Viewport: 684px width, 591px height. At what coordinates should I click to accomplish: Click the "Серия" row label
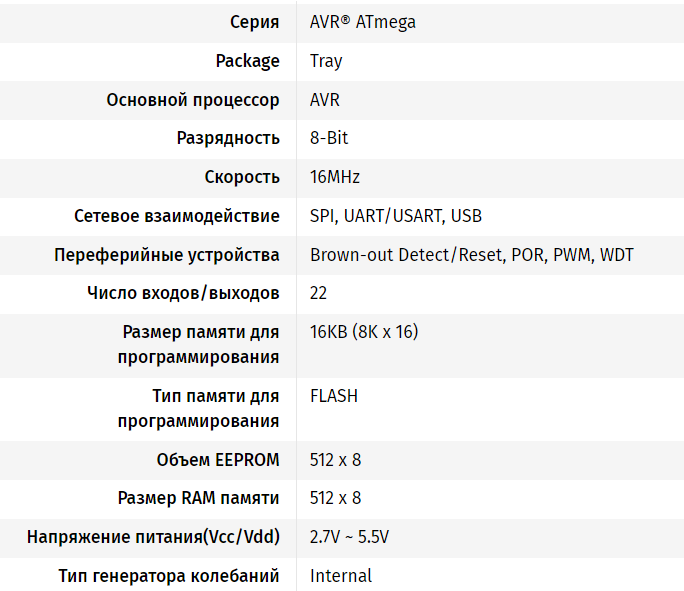[254, 22]
